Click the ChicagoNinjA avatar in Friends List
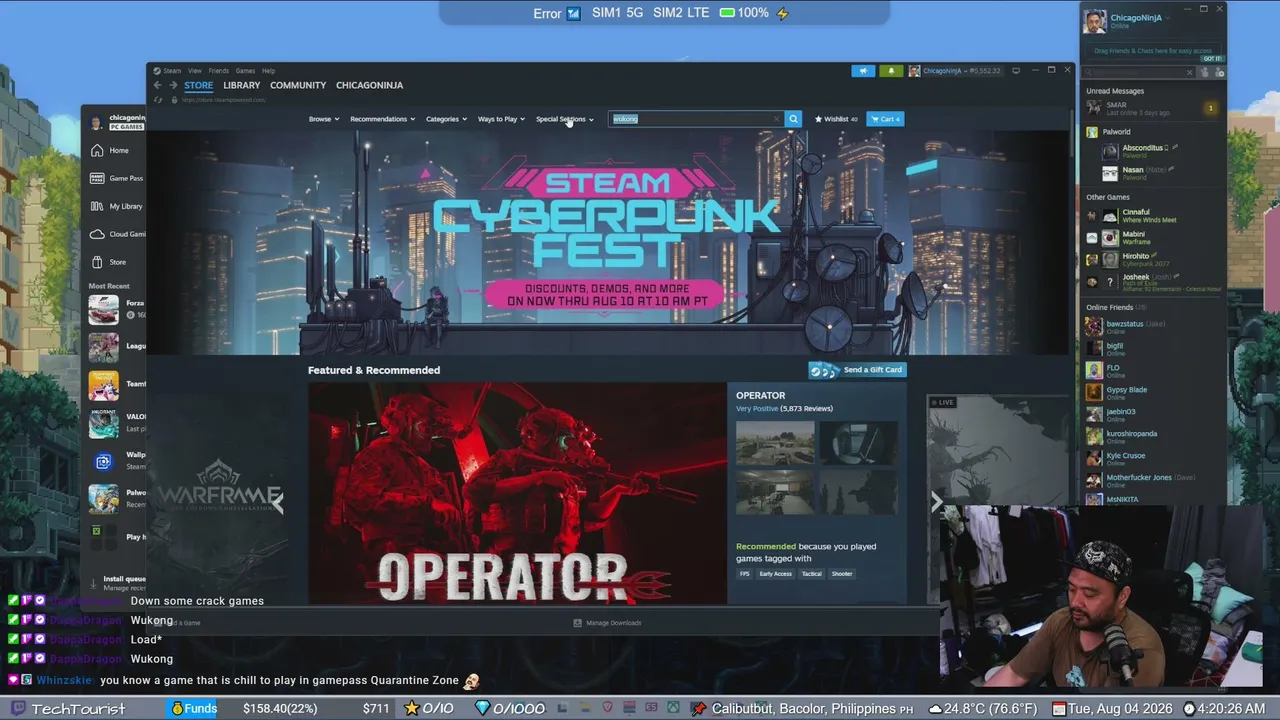Screen dimensions: 1280x720 click(x=1095, y=22)
